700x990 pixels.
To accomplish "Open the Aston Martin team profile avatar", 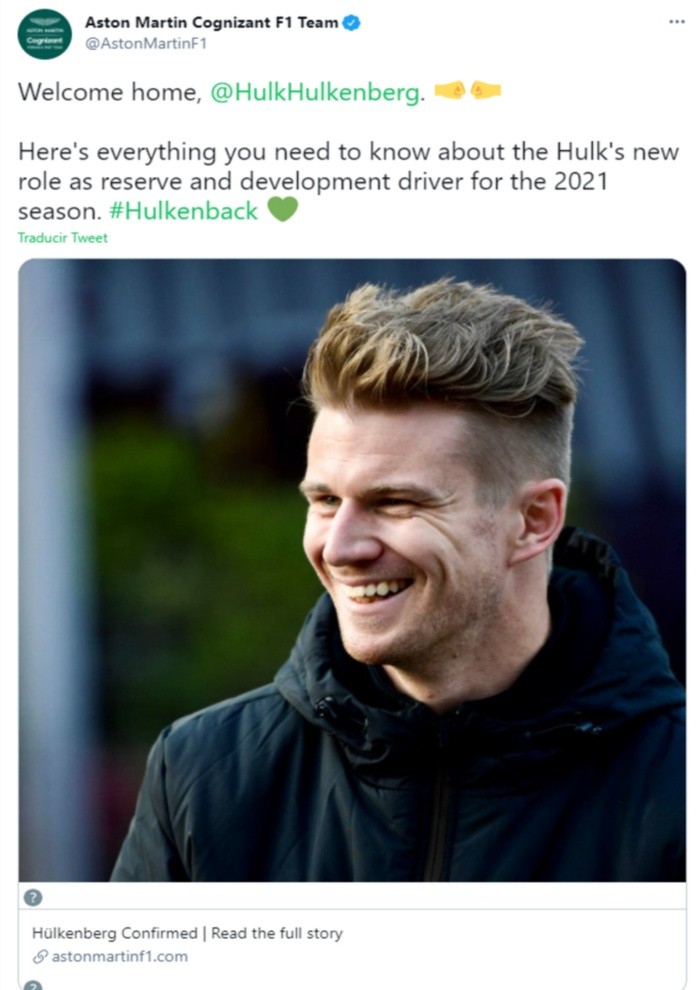I will tap(44, 35).
